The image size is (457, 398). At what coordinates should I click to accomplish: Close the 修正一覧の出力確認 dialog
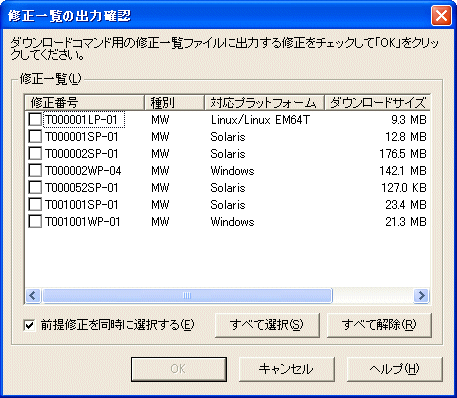(x=441, y=16)
